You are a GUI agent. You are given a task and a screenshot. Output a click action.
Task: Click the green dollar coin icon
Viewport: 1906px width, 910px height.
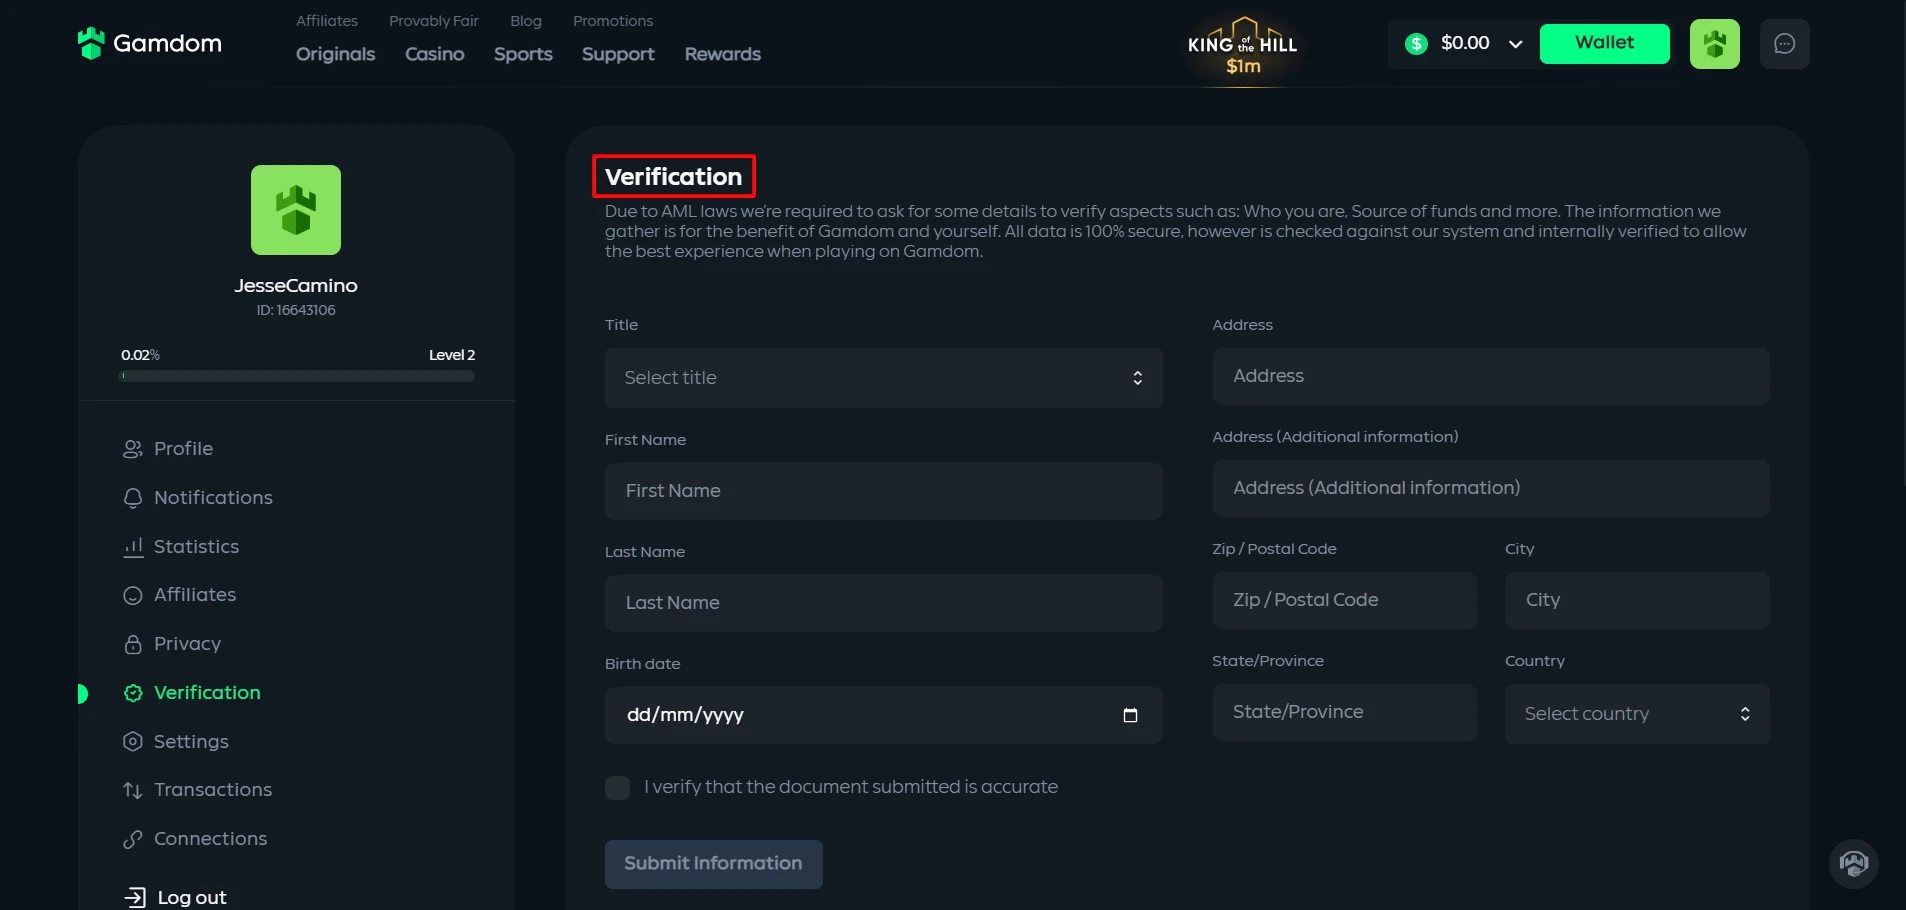pyautogui.click(x=1416, y=44)
